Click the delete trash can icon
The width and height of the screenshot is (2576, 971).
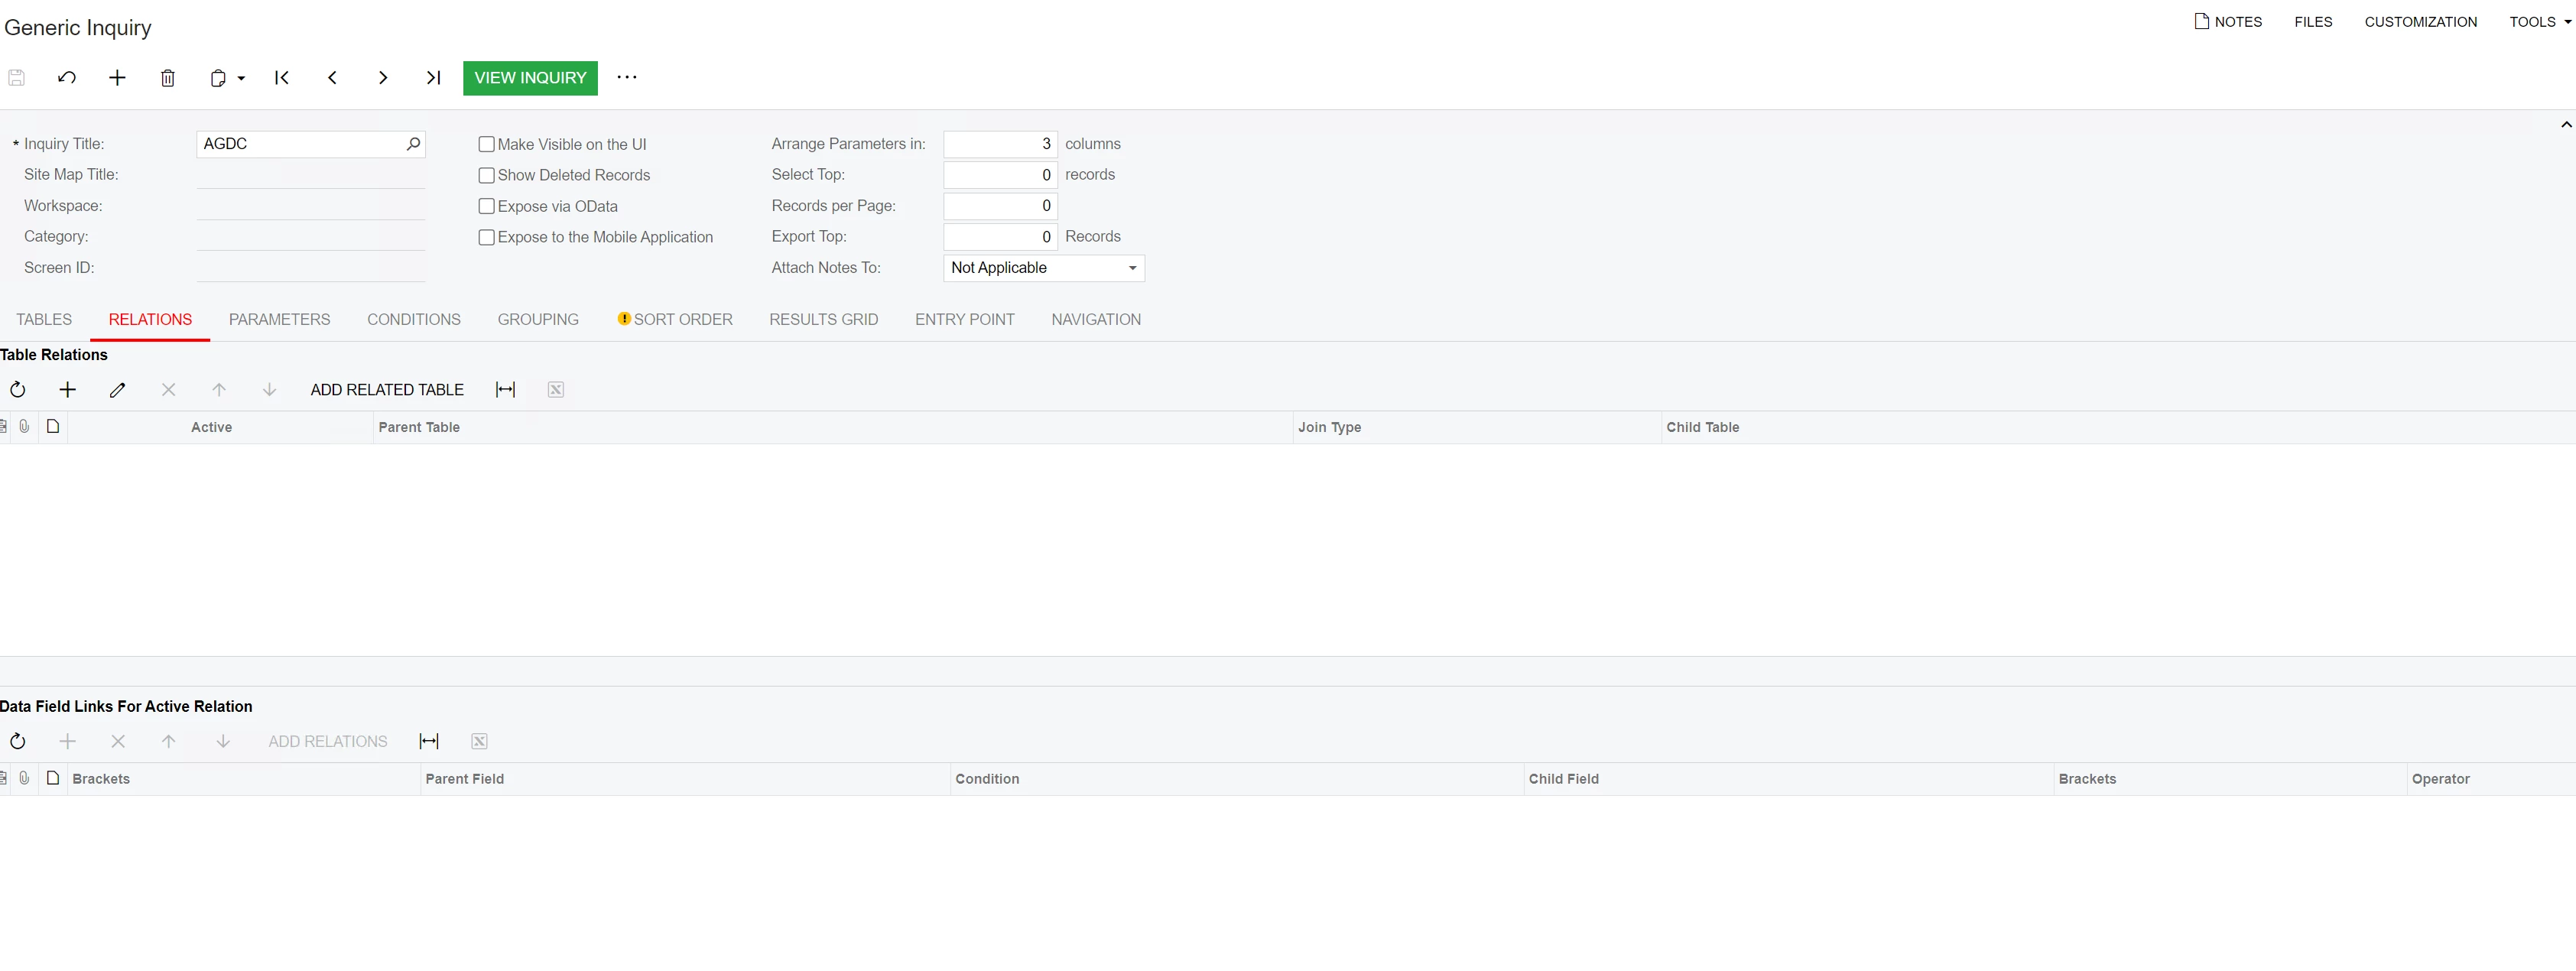pos(168,78)
